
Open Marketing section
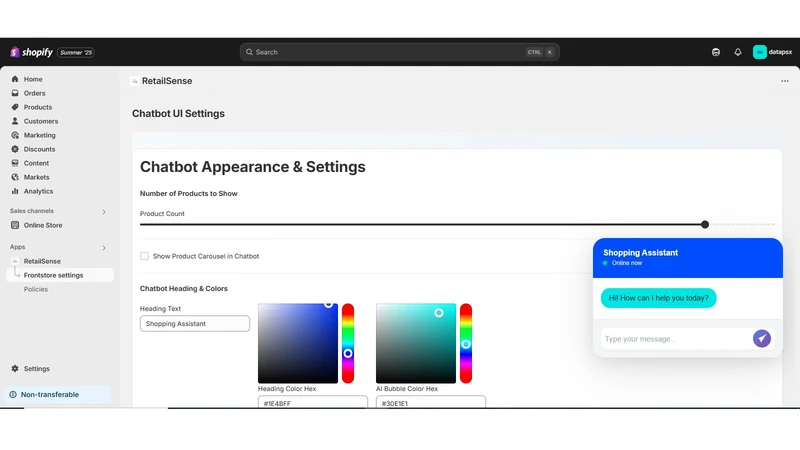[x=39, y=135]
